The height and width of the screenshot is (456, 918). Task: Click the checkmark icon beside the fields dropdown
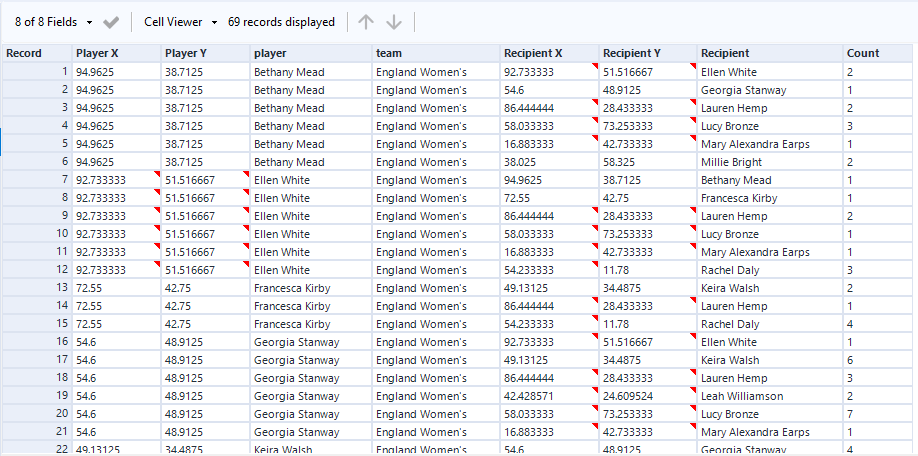click(x=111, y=22)
